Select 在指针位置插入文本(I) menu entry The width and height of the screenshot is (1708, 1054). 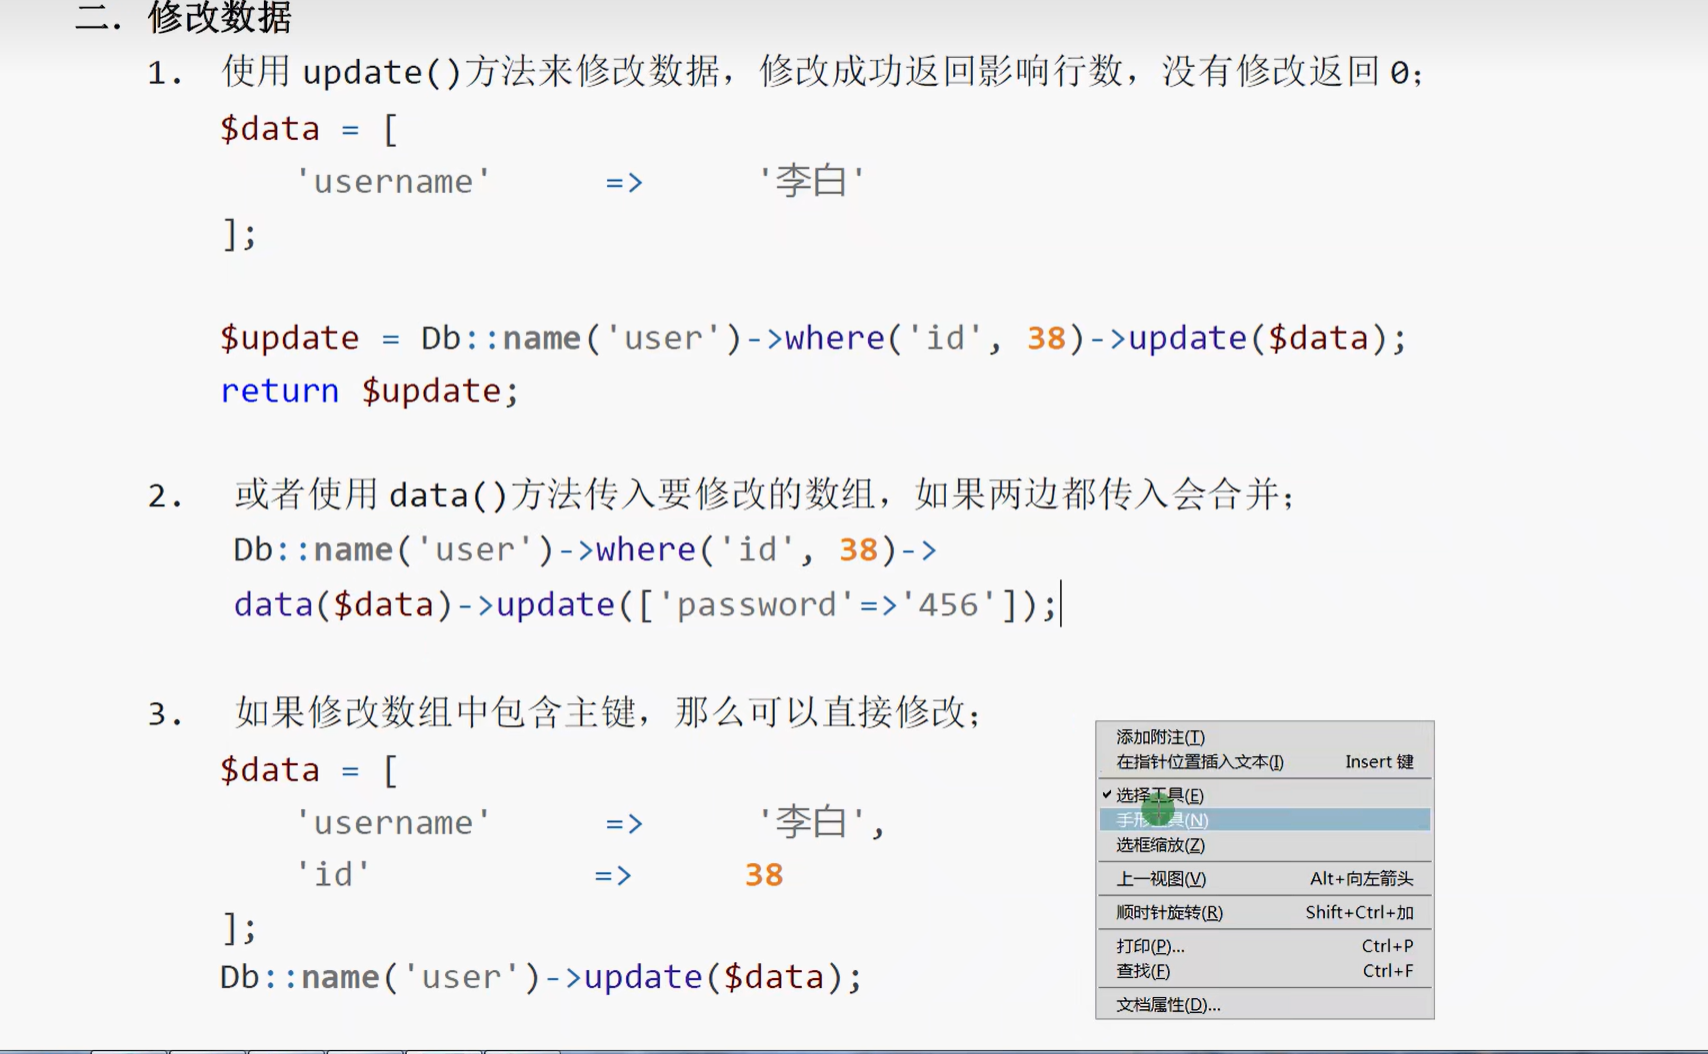(x=1264, y=762)
